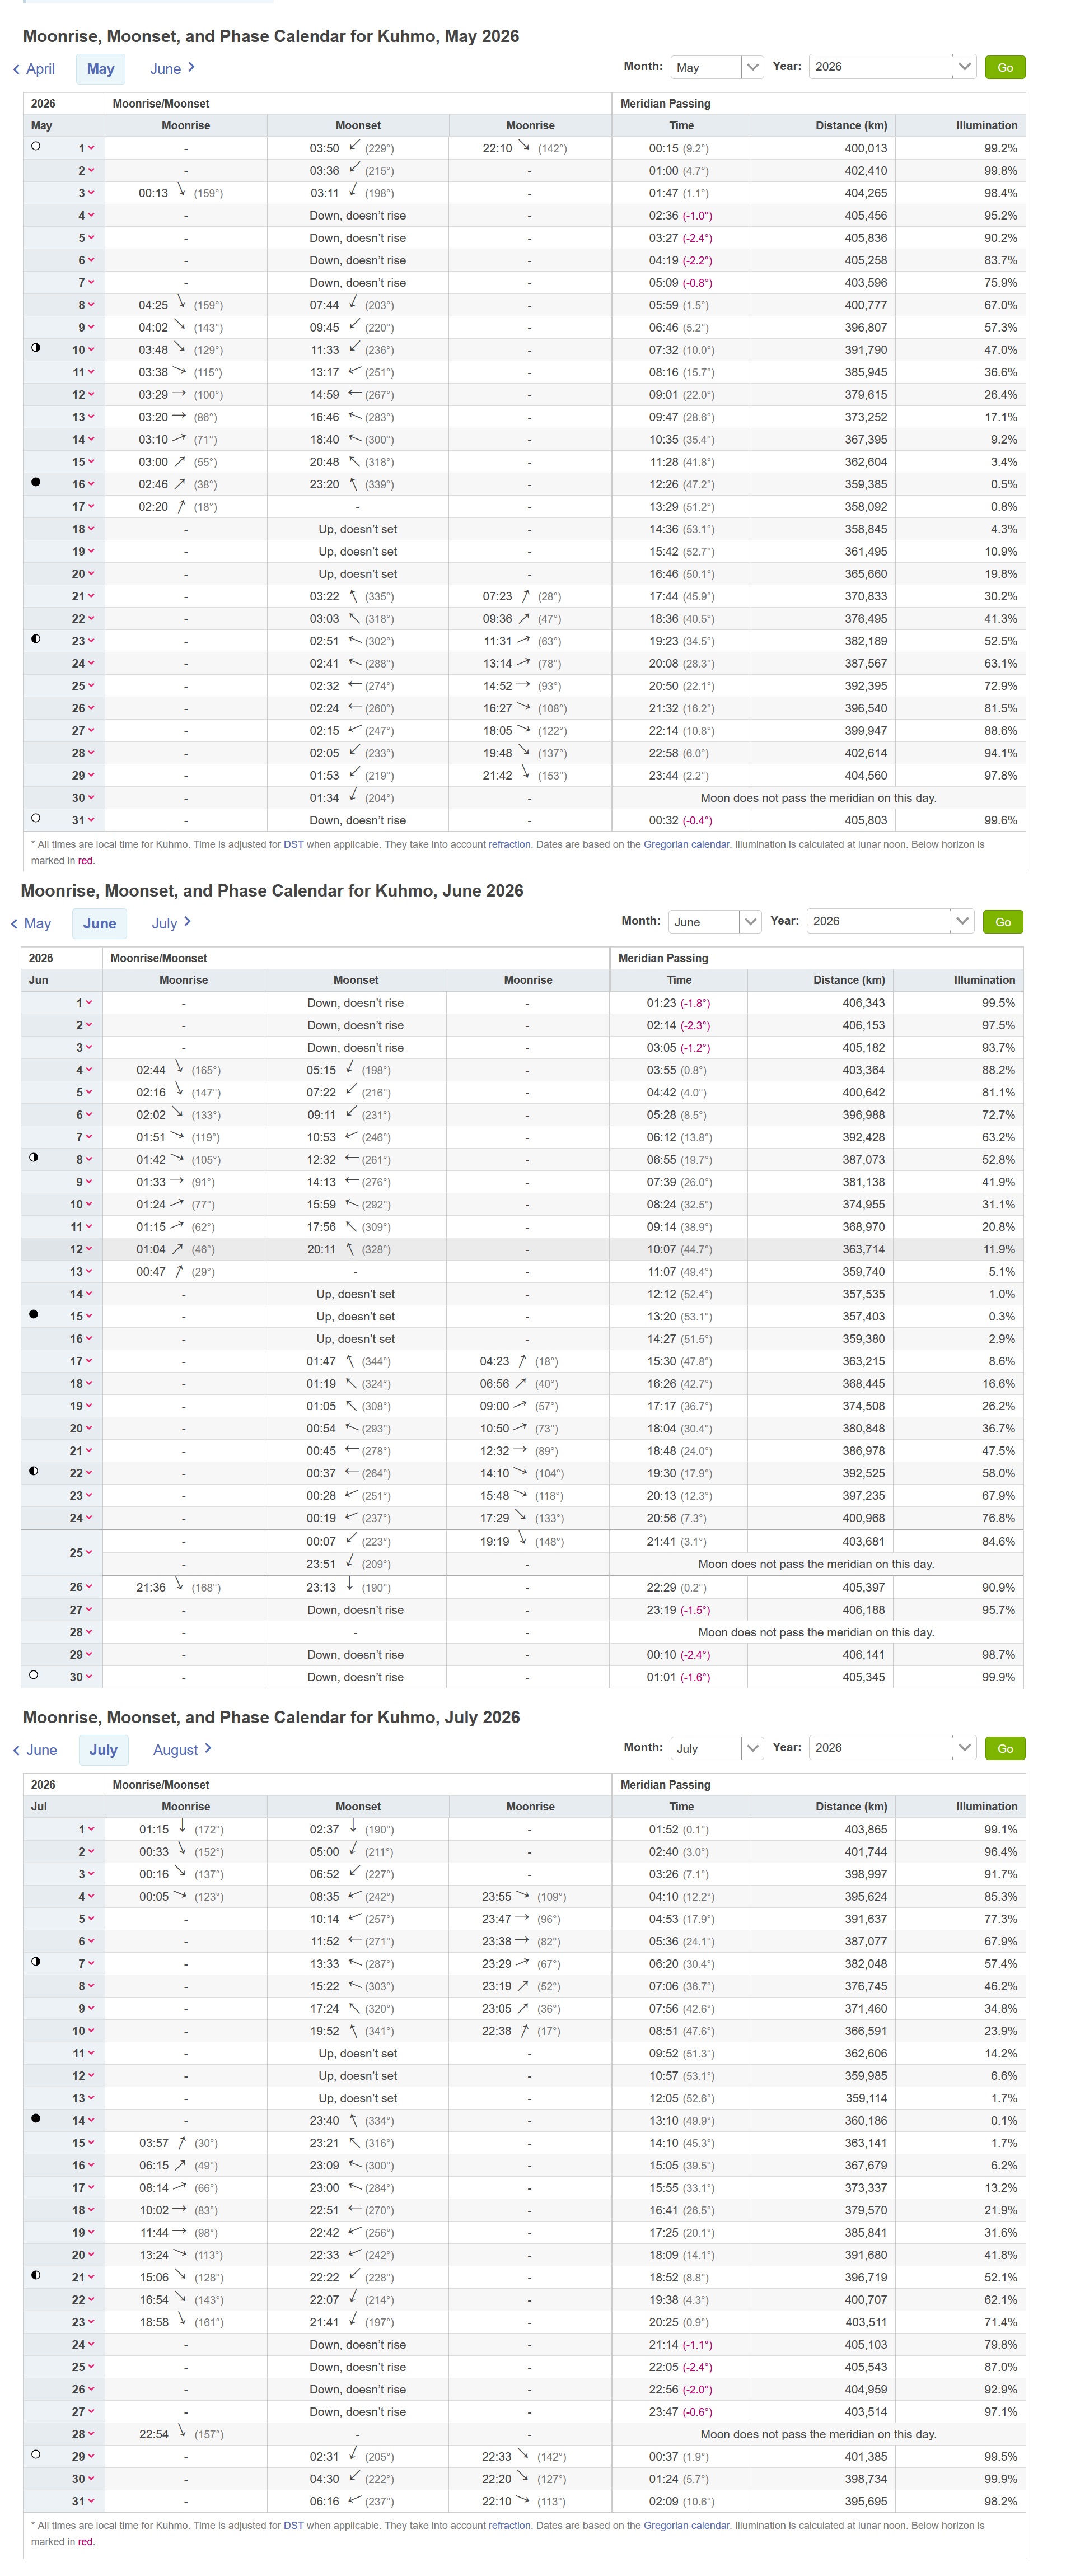The image size is (1066, 2576).
Task: Click the meridian time 13:10 on July 14
Action: [664, 2120]
